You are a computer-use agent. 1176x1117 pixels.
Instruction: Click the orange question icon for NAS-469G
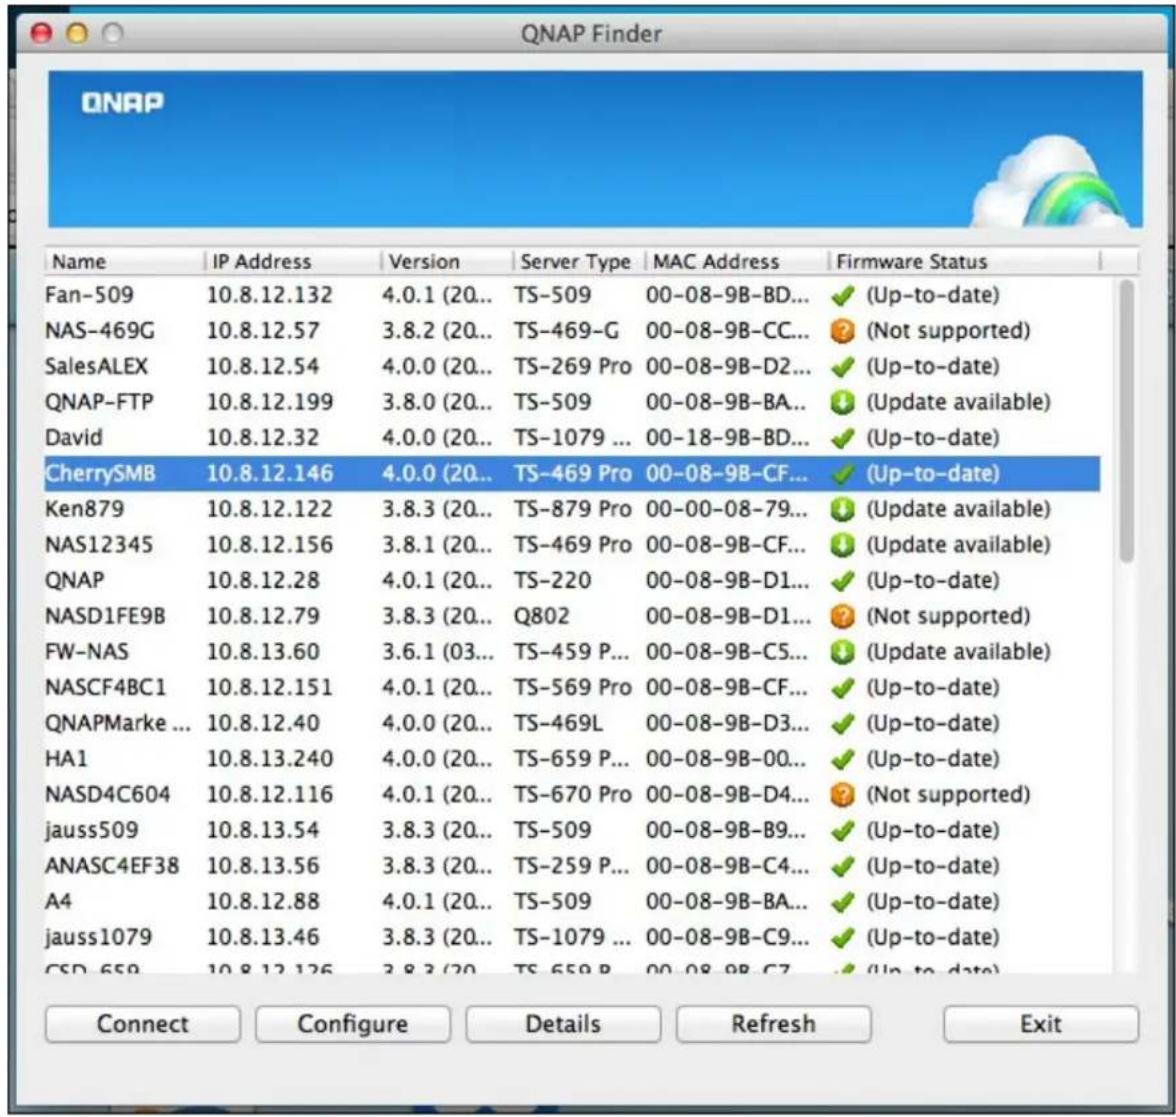[842, 331]
